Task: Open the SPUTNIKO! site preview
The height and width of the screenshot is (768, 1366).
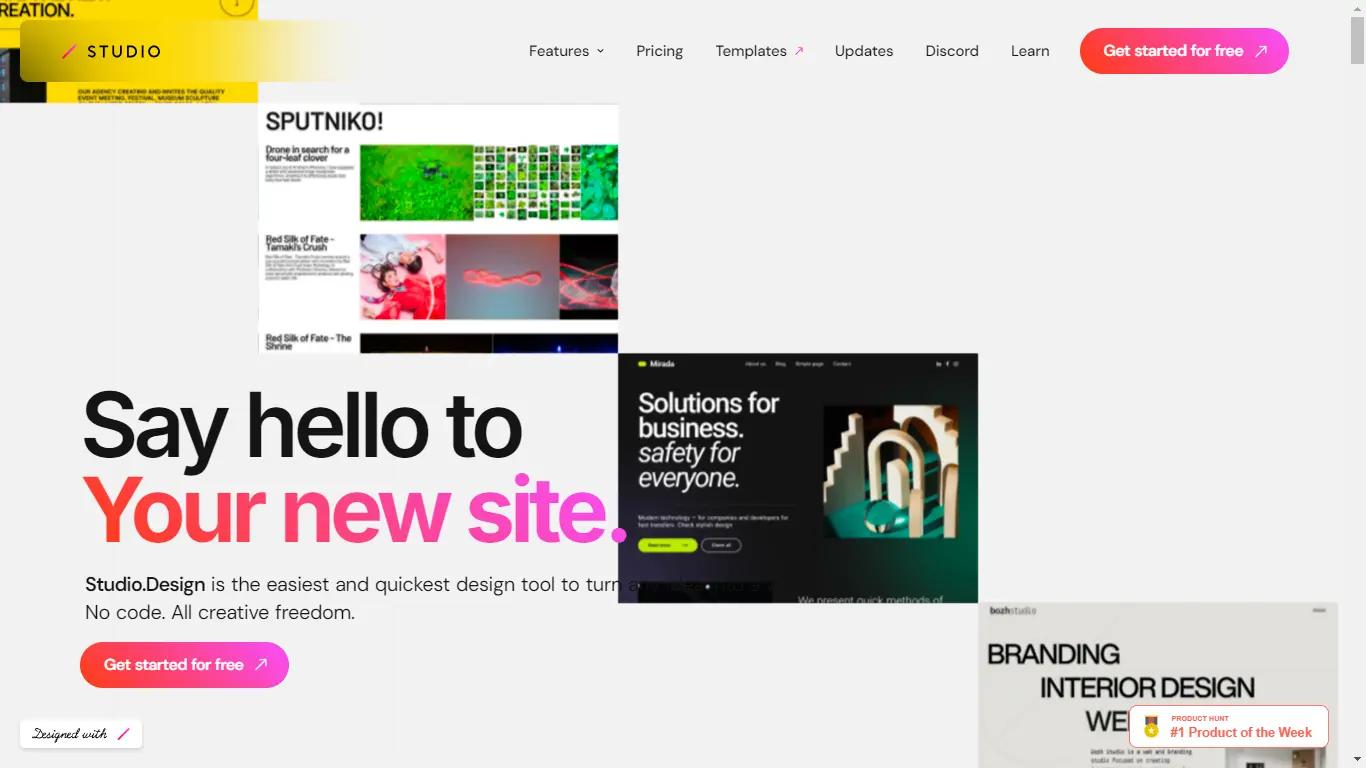Action: click(x=438, y=229)
